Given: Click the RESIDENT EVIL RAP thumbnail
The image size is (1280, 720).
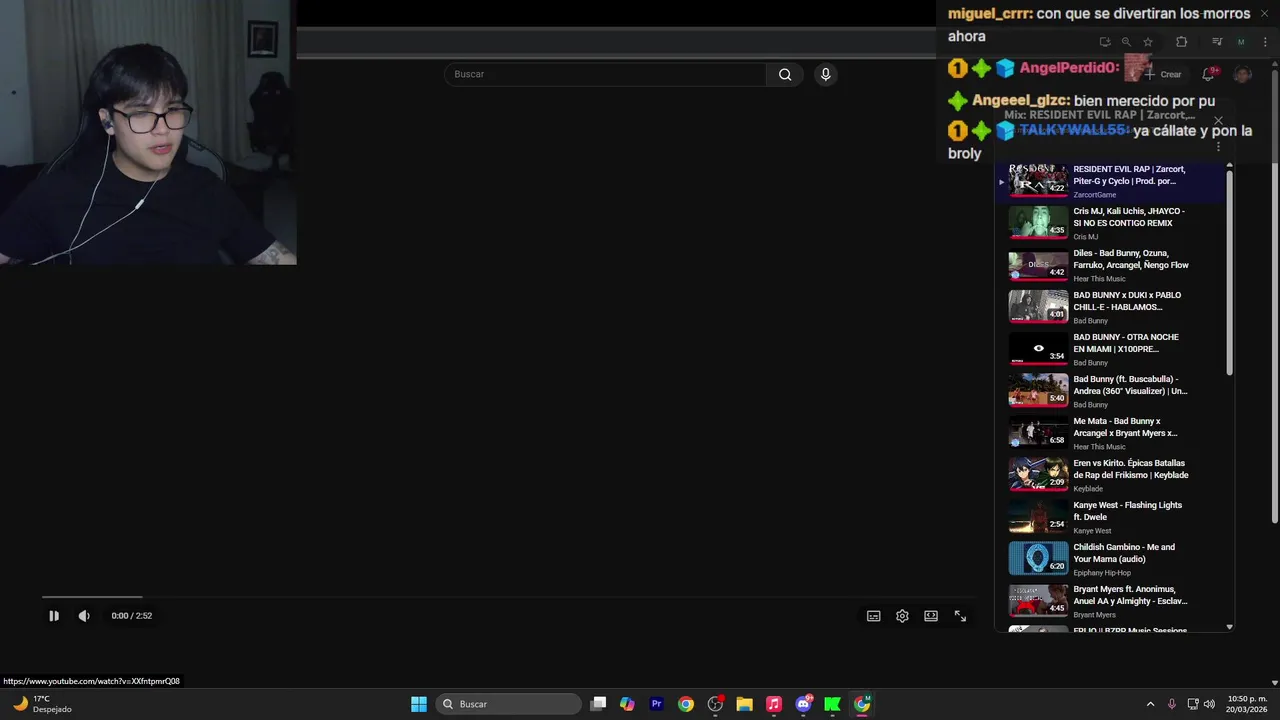Looking at the screenshot, I should [1038, 181].
